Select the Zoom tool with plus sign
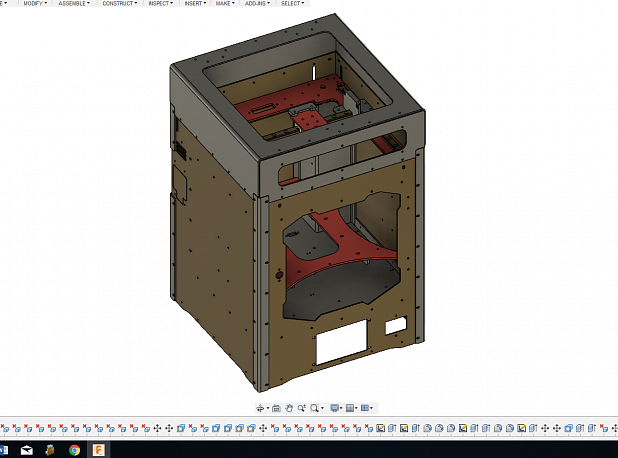 click(301, 408)
